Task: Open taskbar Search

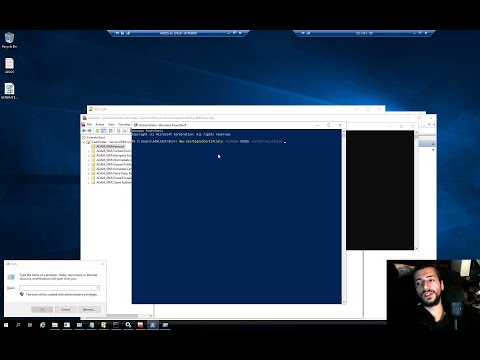Action: click(x=18, y=325)
